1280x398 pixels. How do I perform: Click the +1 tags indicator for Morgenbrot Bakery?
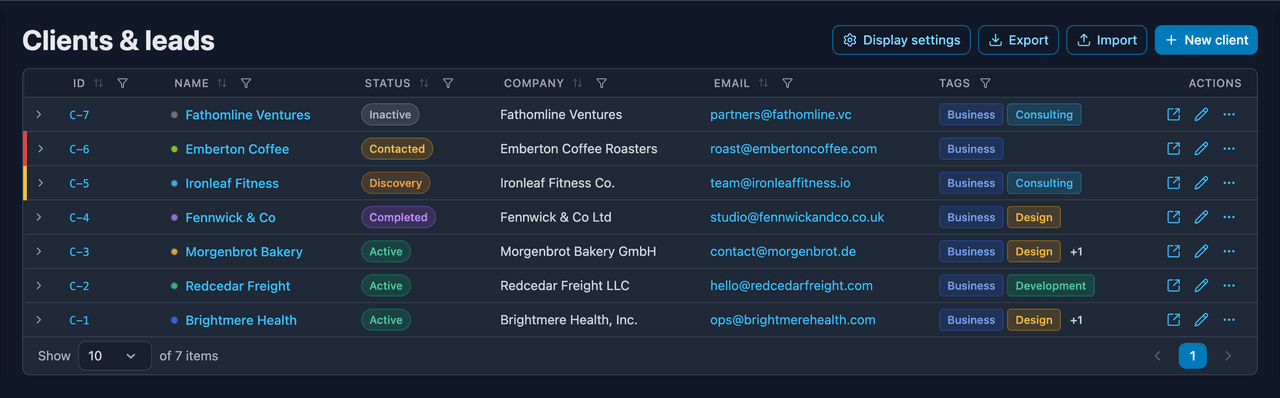tap(1076, 252)
